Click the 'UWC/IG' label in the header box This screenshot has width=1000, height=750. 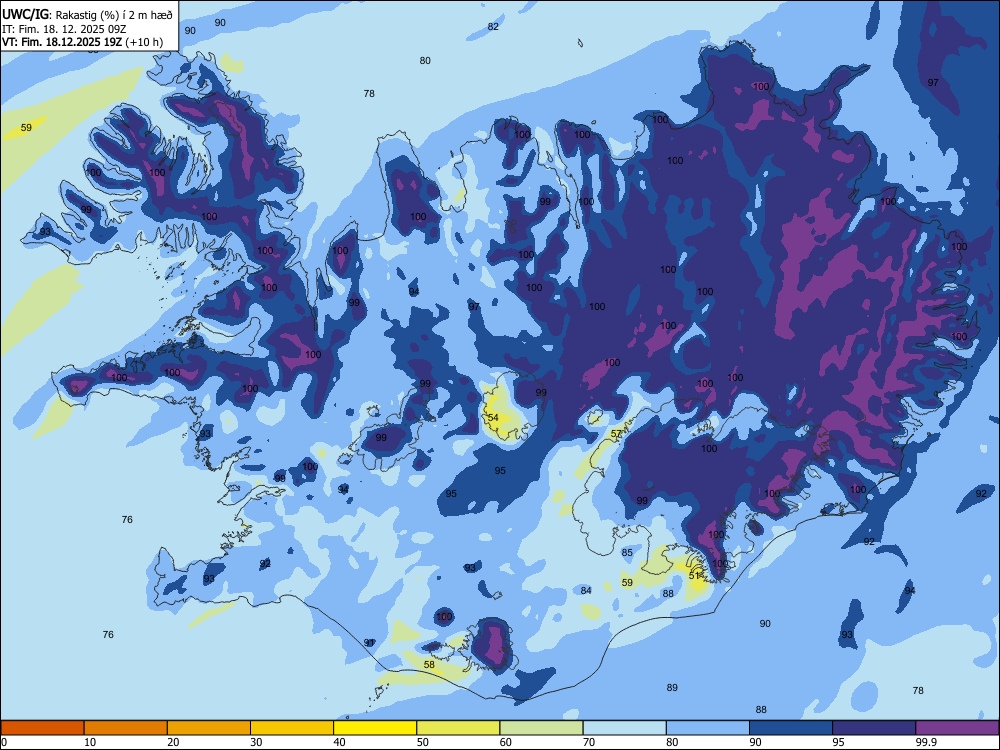pos(26,14)
